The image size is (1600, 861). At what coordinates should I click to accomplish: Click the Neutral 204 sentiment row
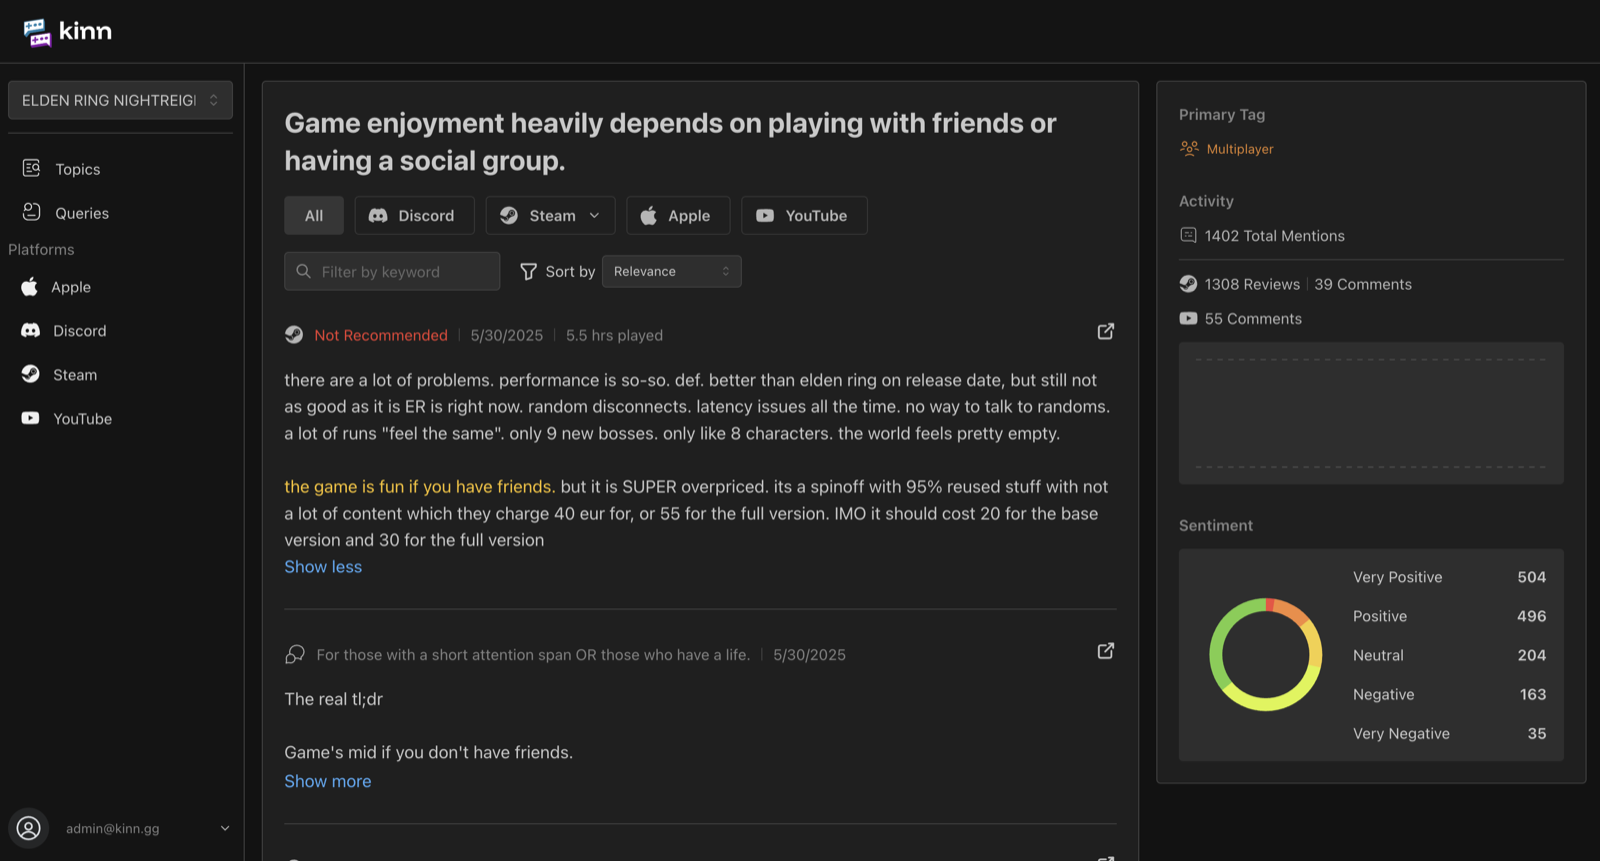coord(1449,655)
